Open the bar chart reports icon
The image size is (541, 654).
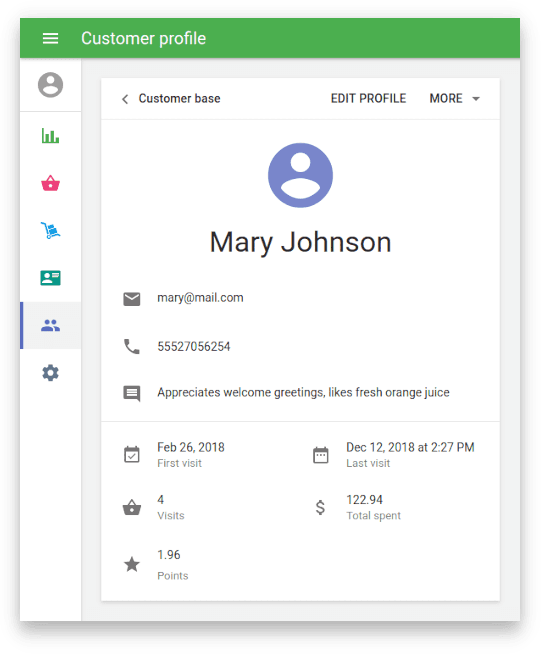pos(50,136)
